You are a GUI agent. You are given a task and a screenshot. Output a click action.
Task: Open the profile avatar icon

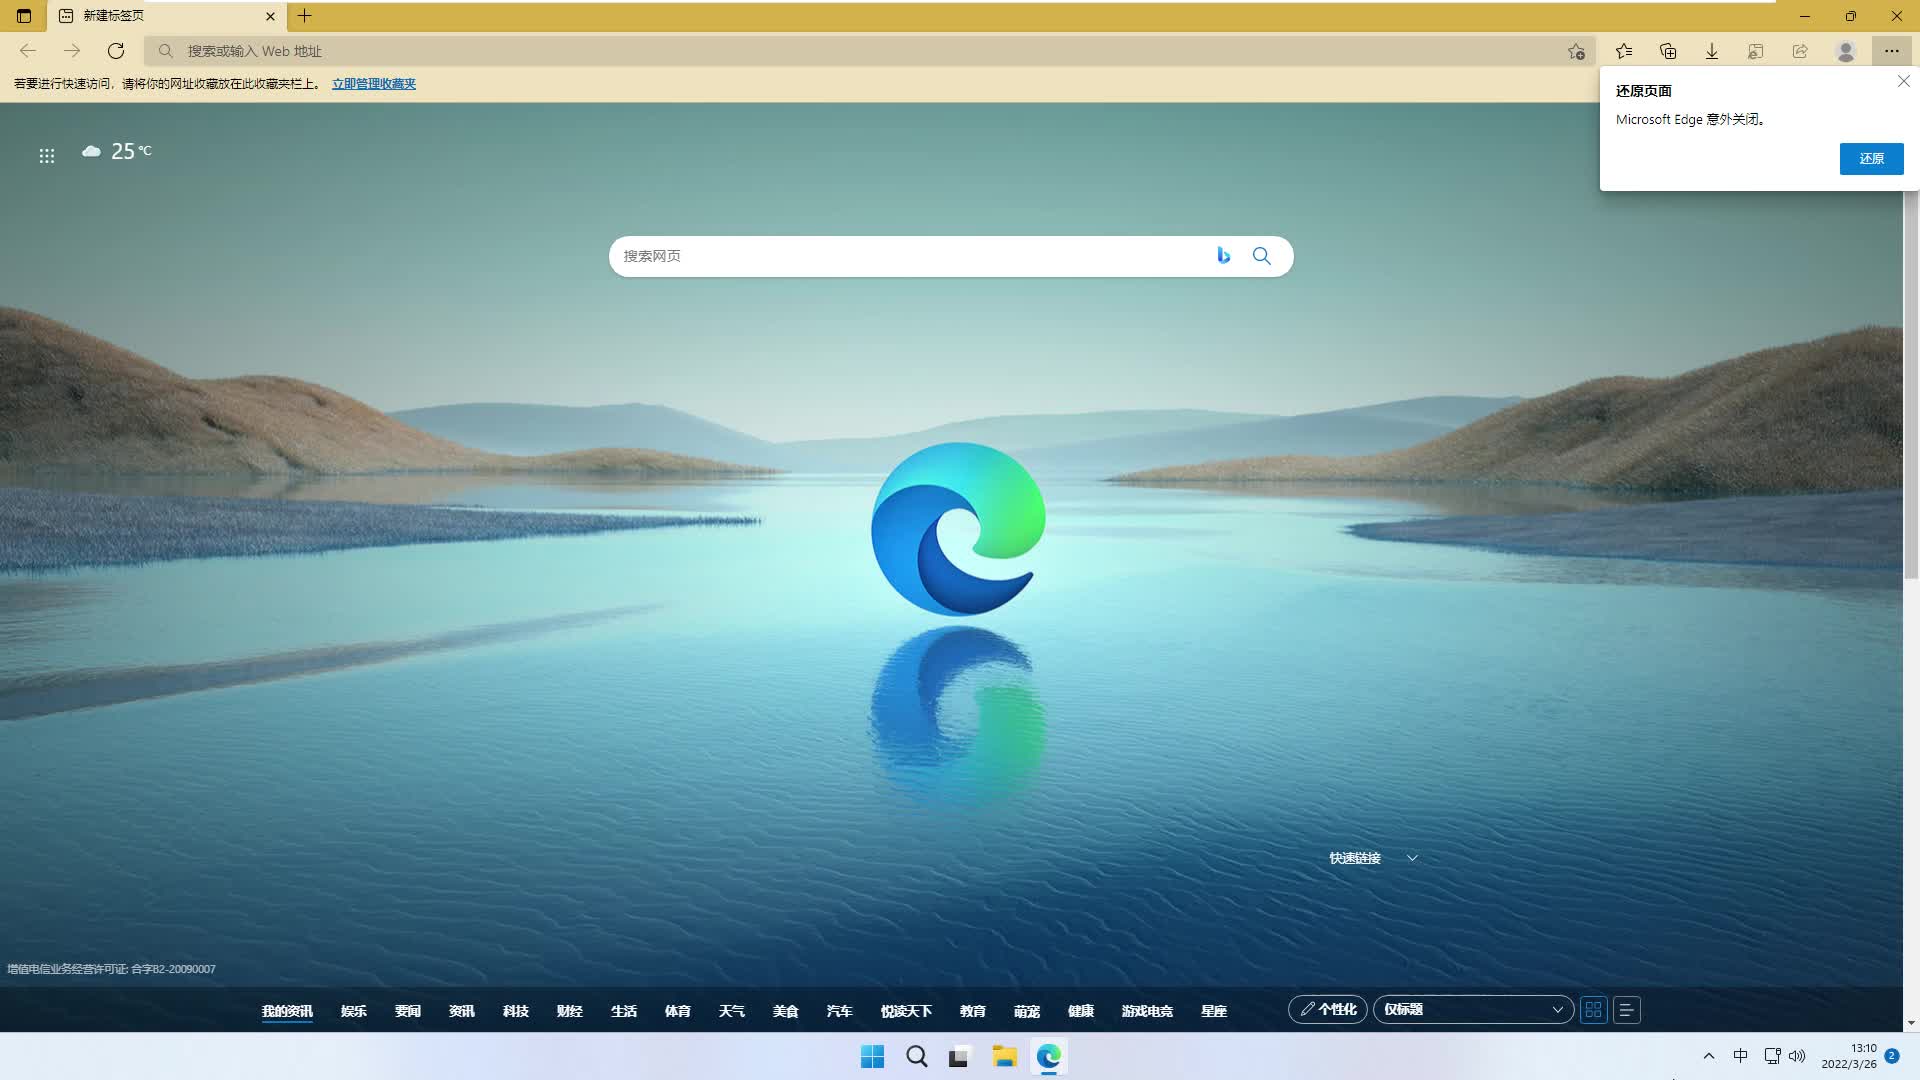[1846, 51]
